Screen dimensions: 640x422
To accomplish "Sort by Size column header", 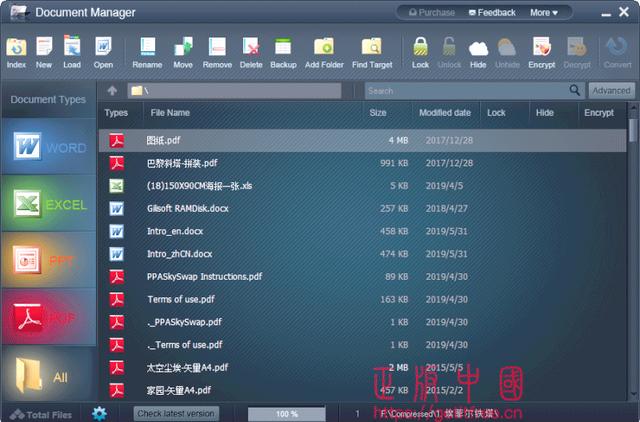I will tap(378, 113).
